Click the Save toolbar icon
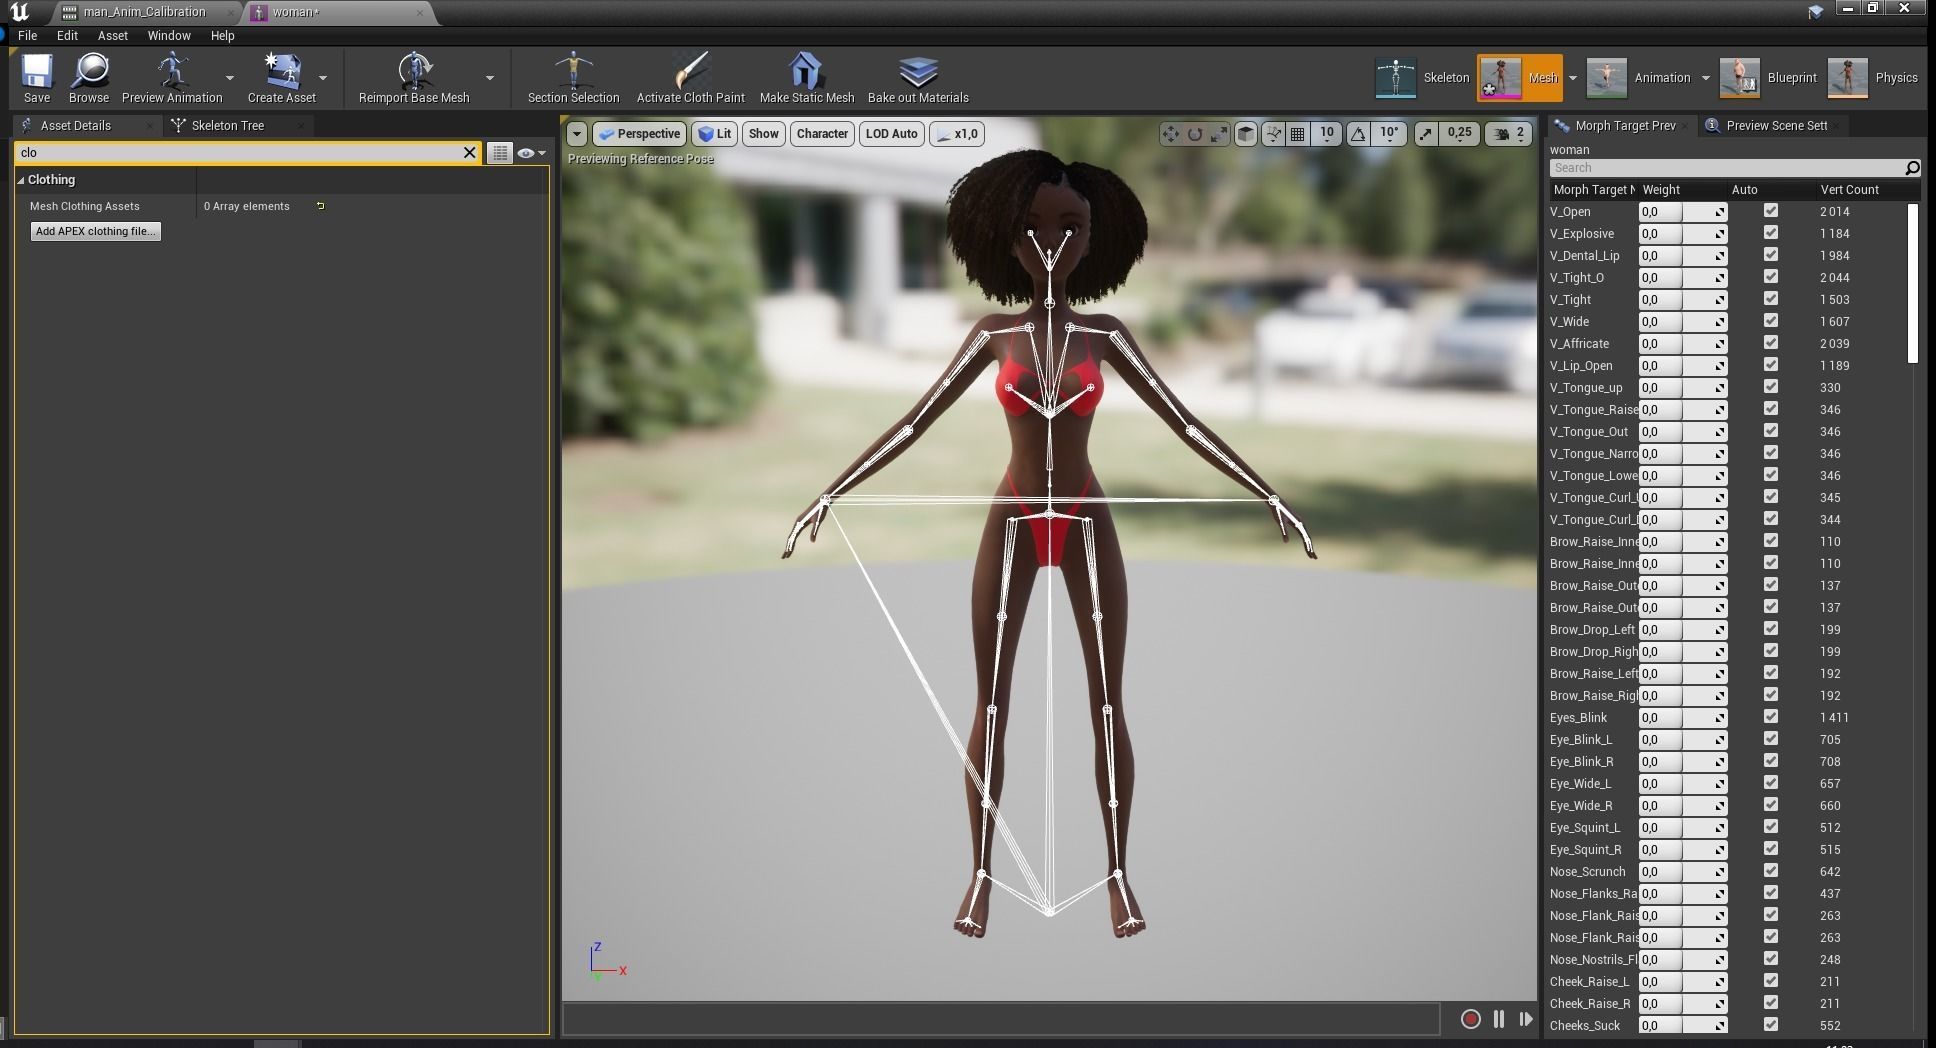 pyautogui.click(x=37, y=72)
